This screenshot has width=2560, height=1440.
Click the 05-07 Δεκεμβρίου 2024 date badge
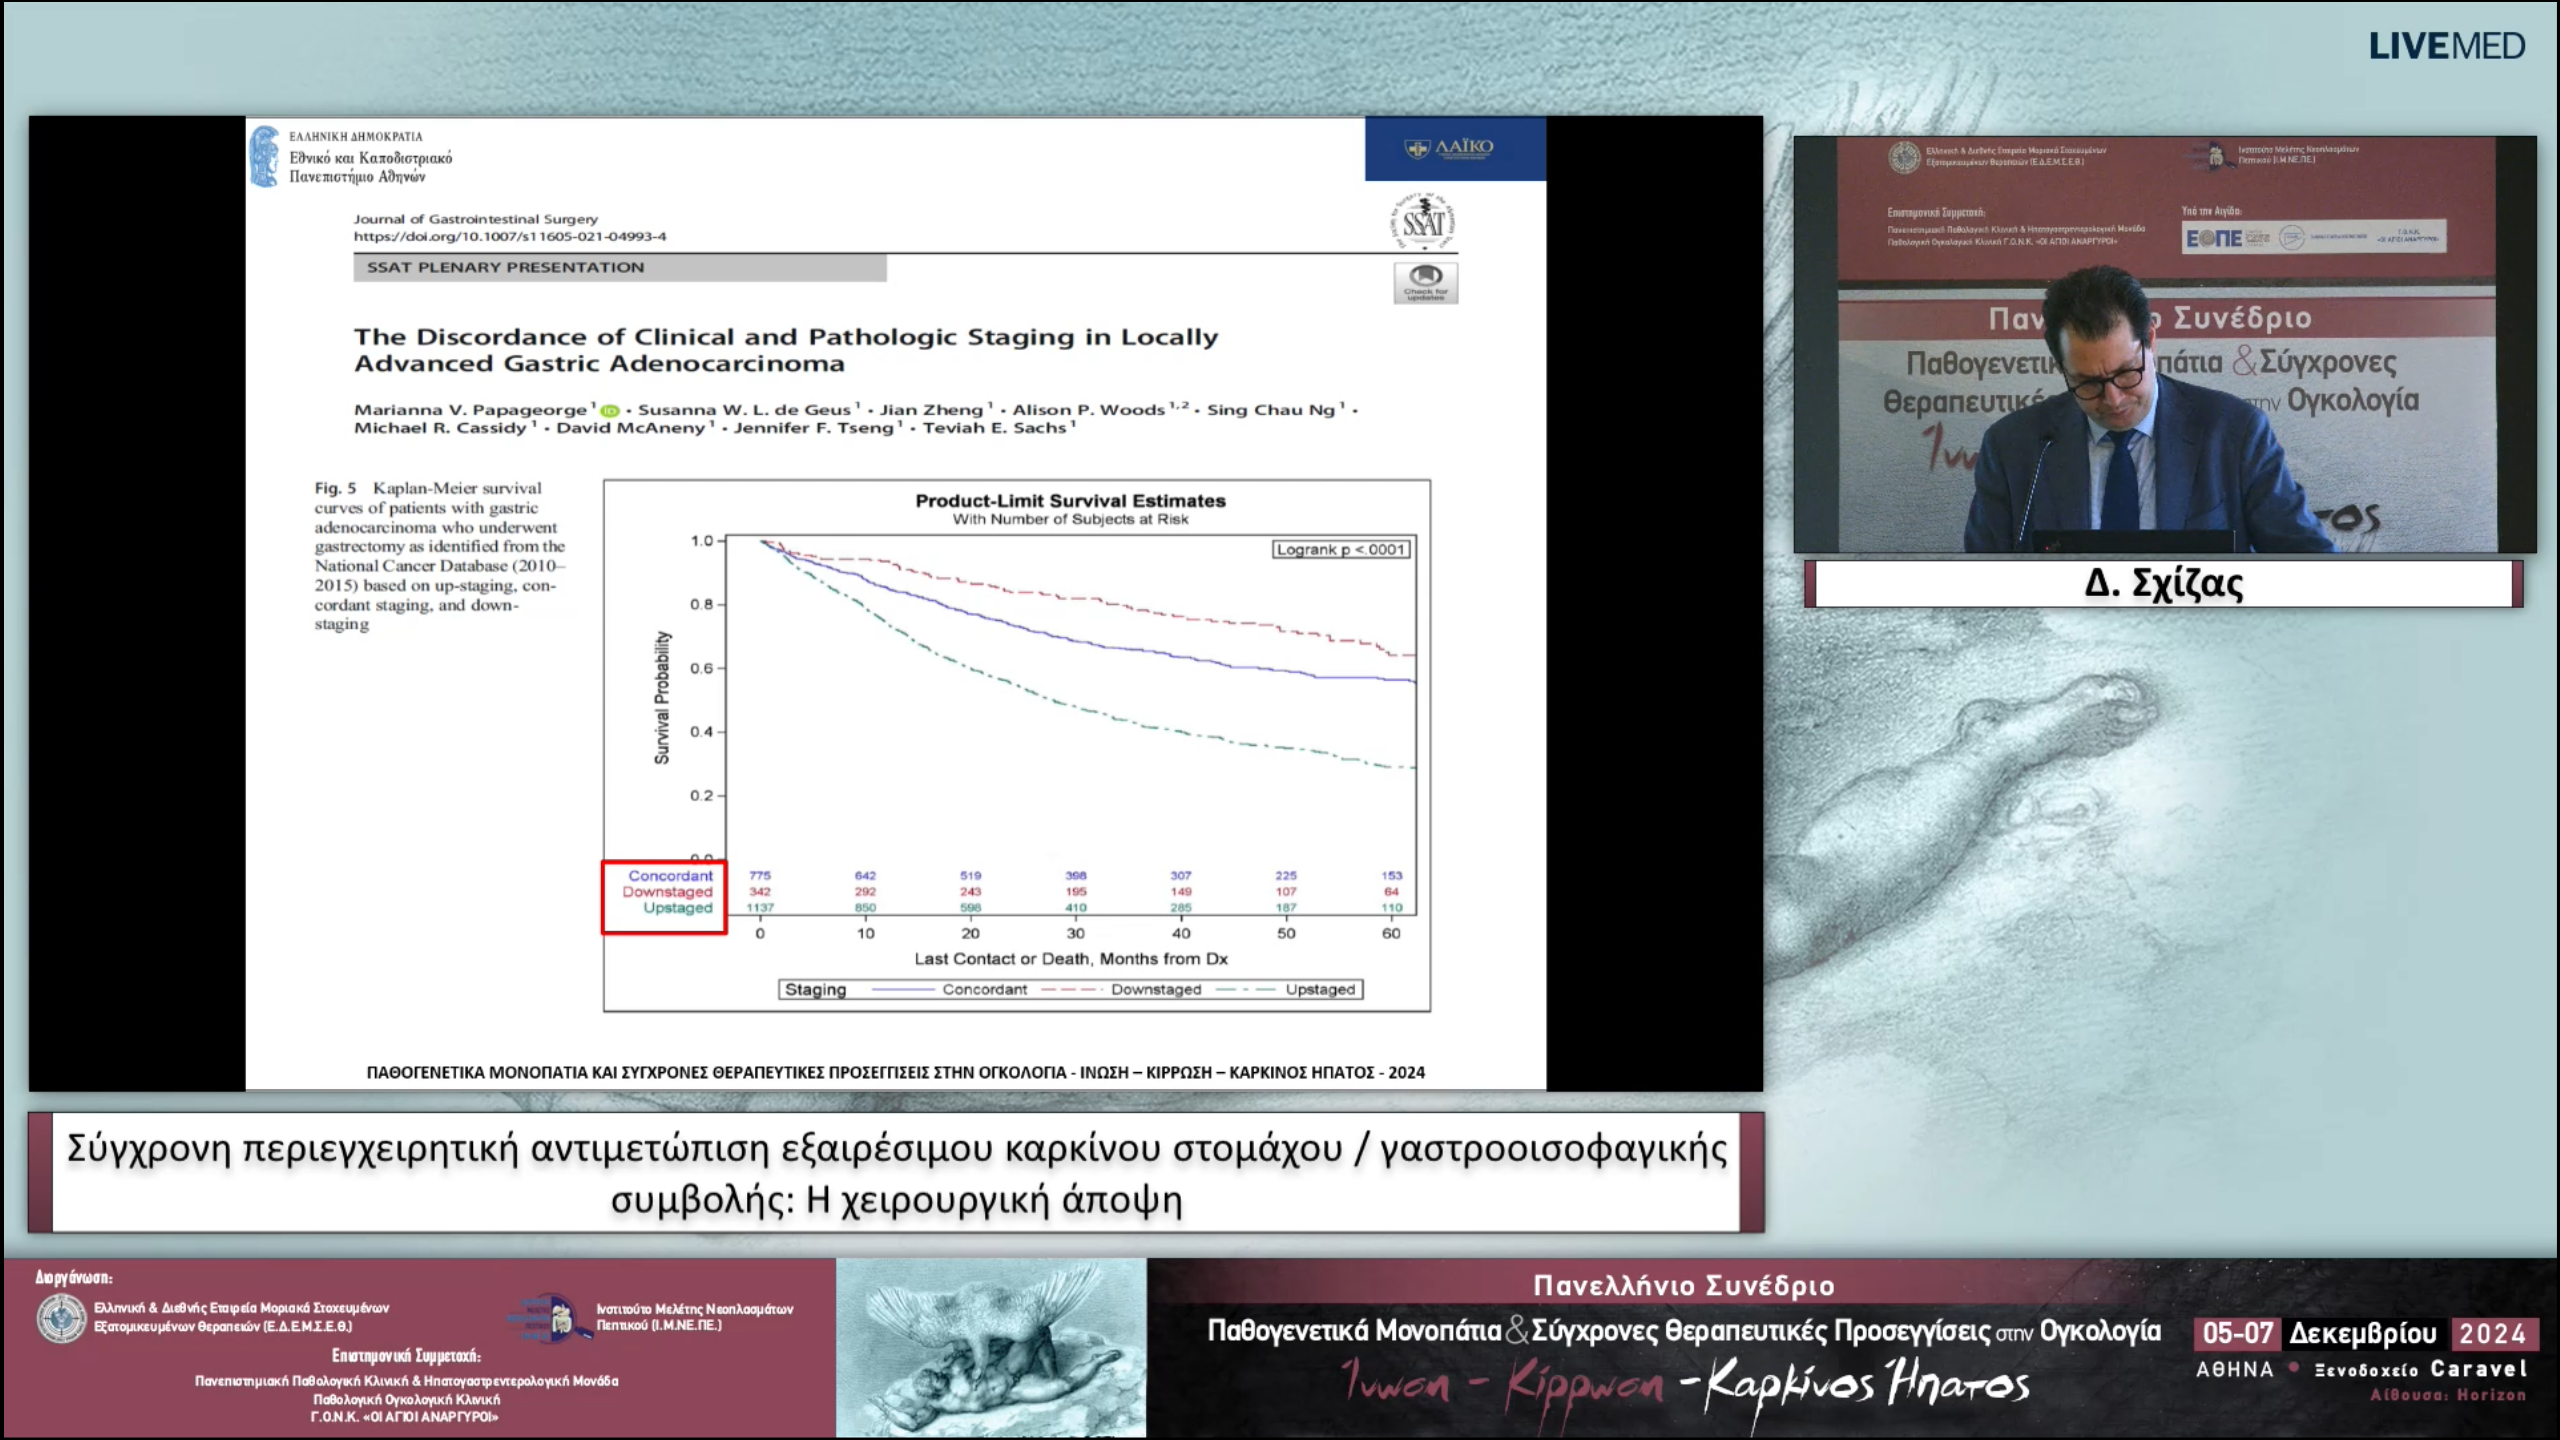(2365, 1333)
